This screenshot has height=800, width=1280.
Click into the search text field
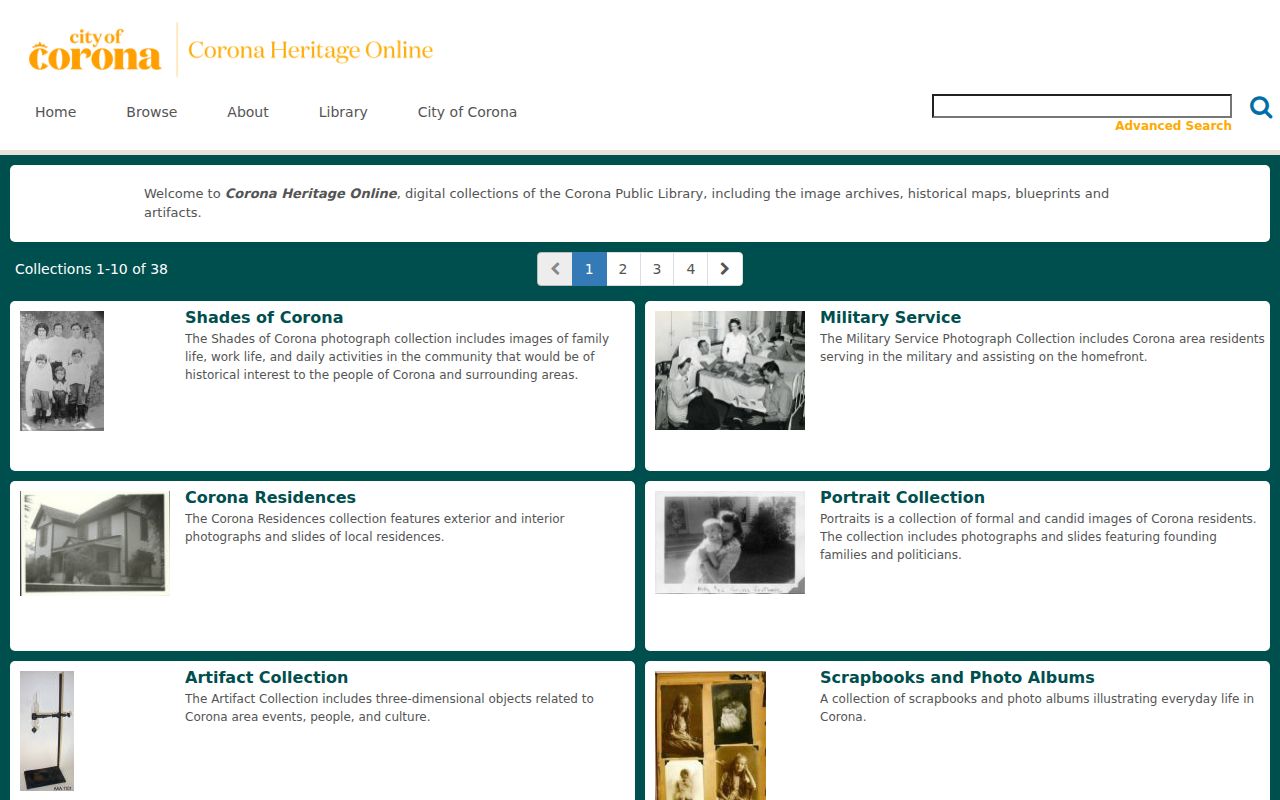[1082, 106]
